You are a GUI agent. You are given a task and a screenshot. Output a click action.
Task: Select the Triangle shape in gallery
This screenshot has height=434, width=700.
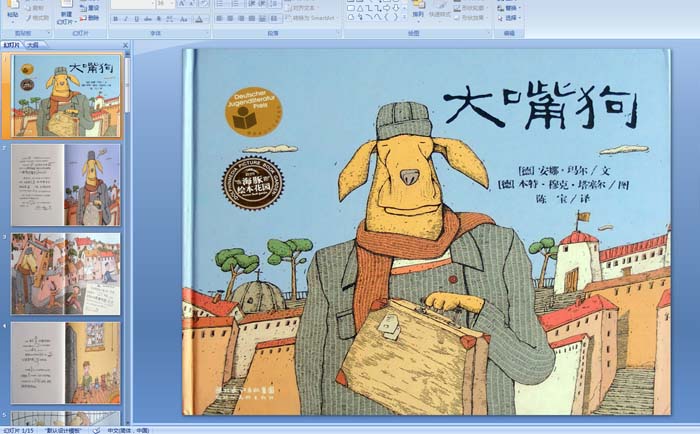click(x=360, y=8)
